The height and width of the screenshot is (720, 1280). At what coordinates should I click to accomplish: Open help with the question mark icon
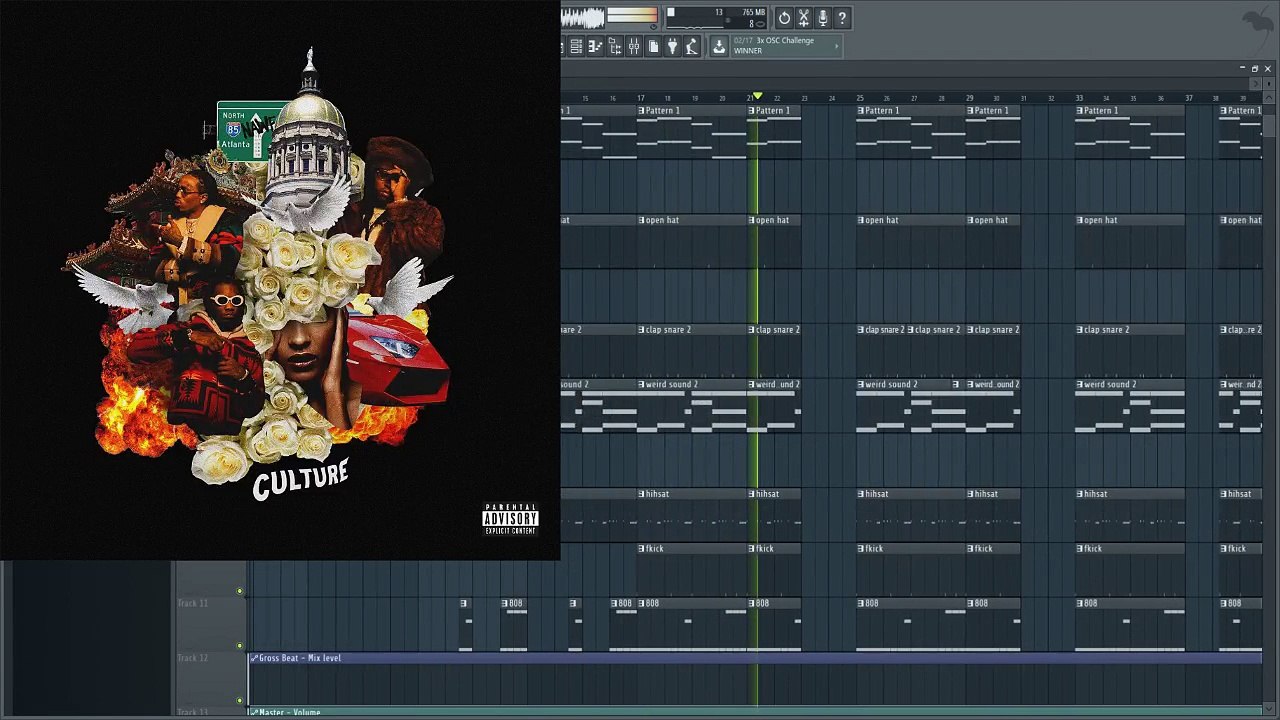pos(842,18)
